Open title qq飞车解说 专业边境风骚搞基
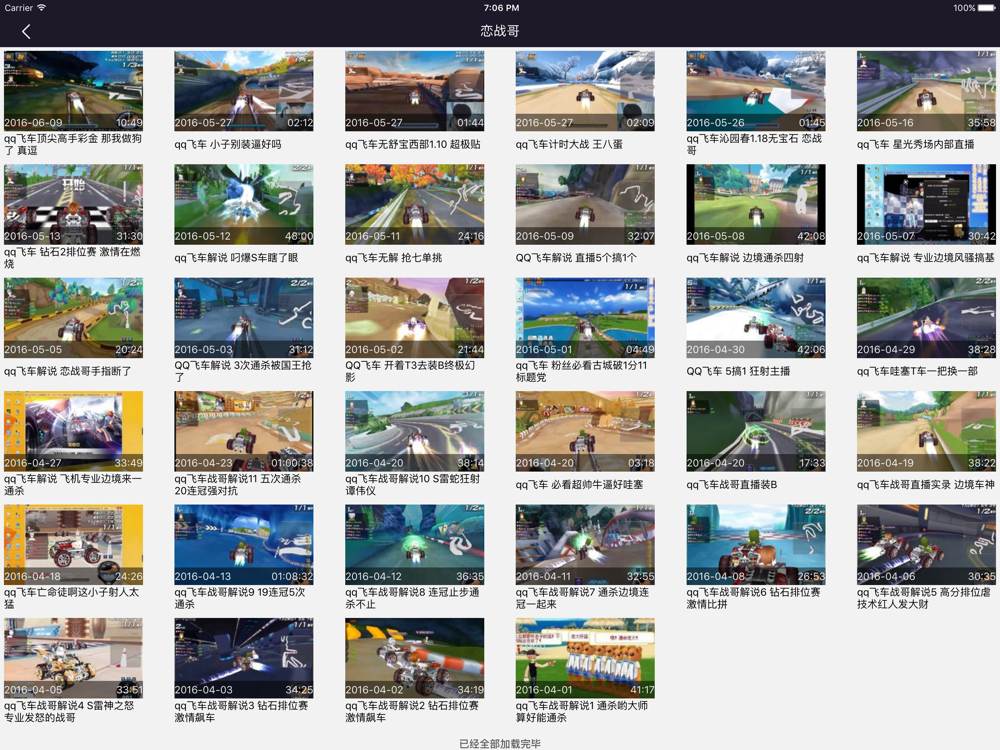1000x750 pixels. point(925,258)
